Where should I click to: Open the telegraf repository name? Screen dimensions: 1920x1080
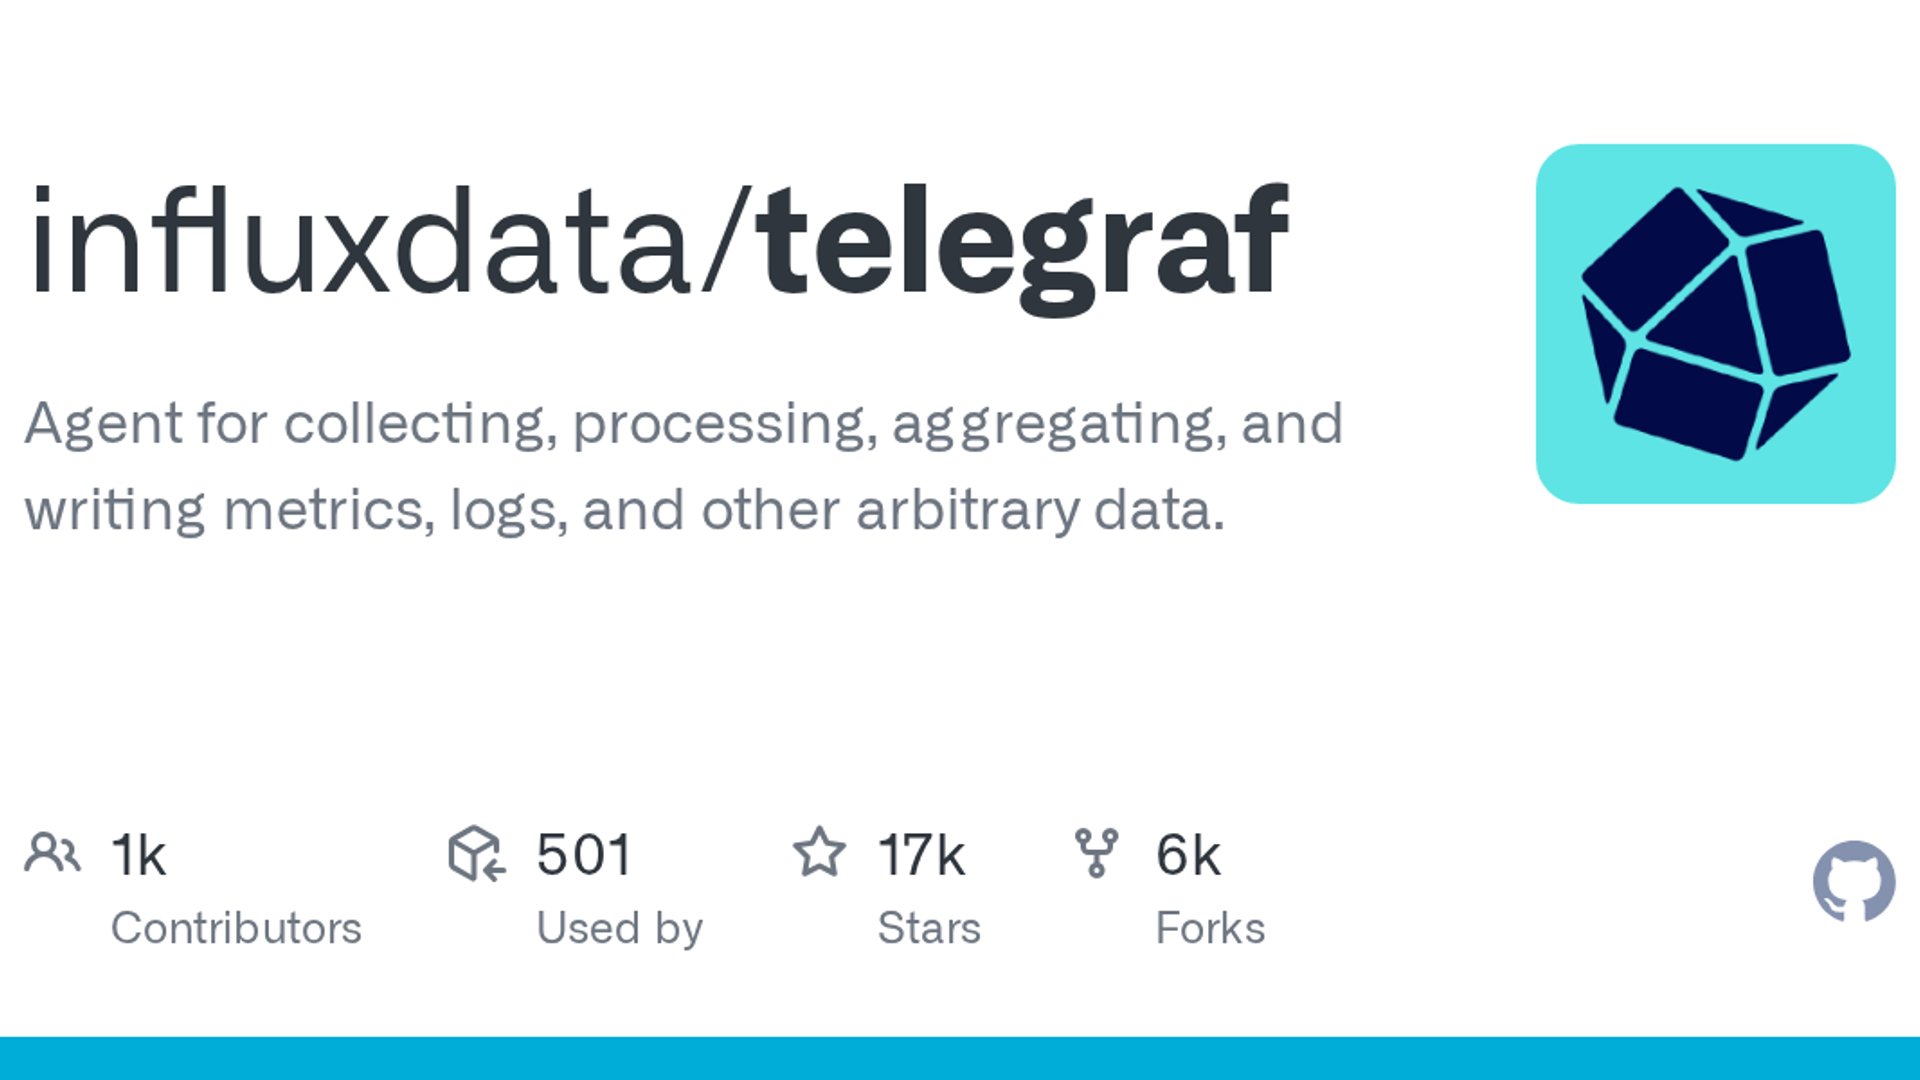pos(1021,248)
